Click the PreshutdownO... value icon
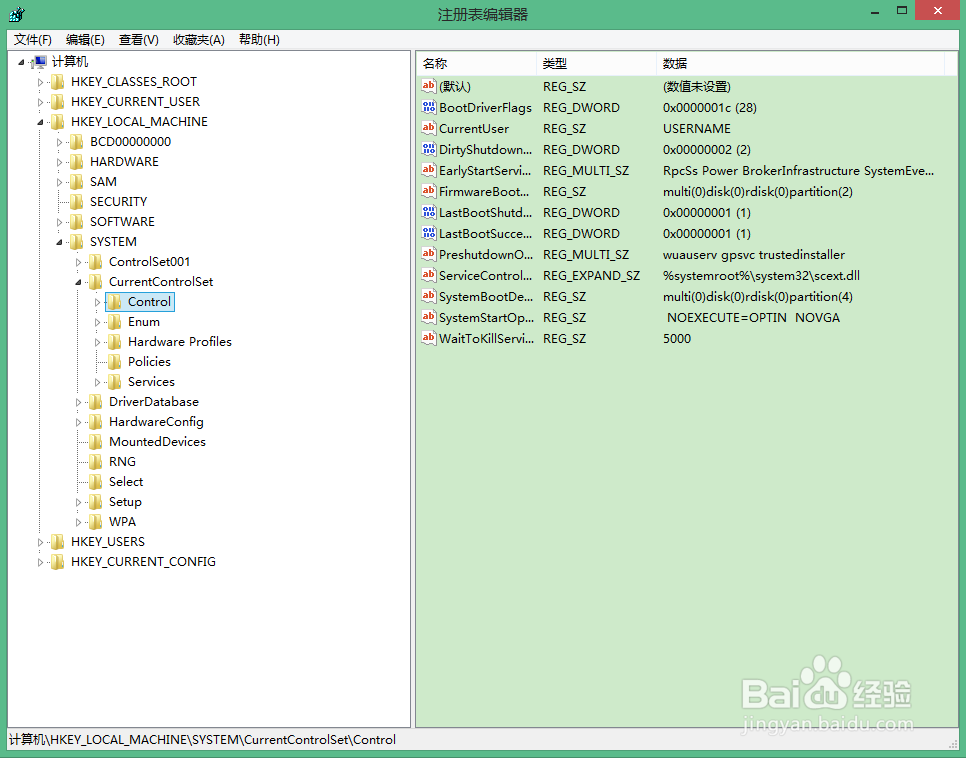 point(429,253)
